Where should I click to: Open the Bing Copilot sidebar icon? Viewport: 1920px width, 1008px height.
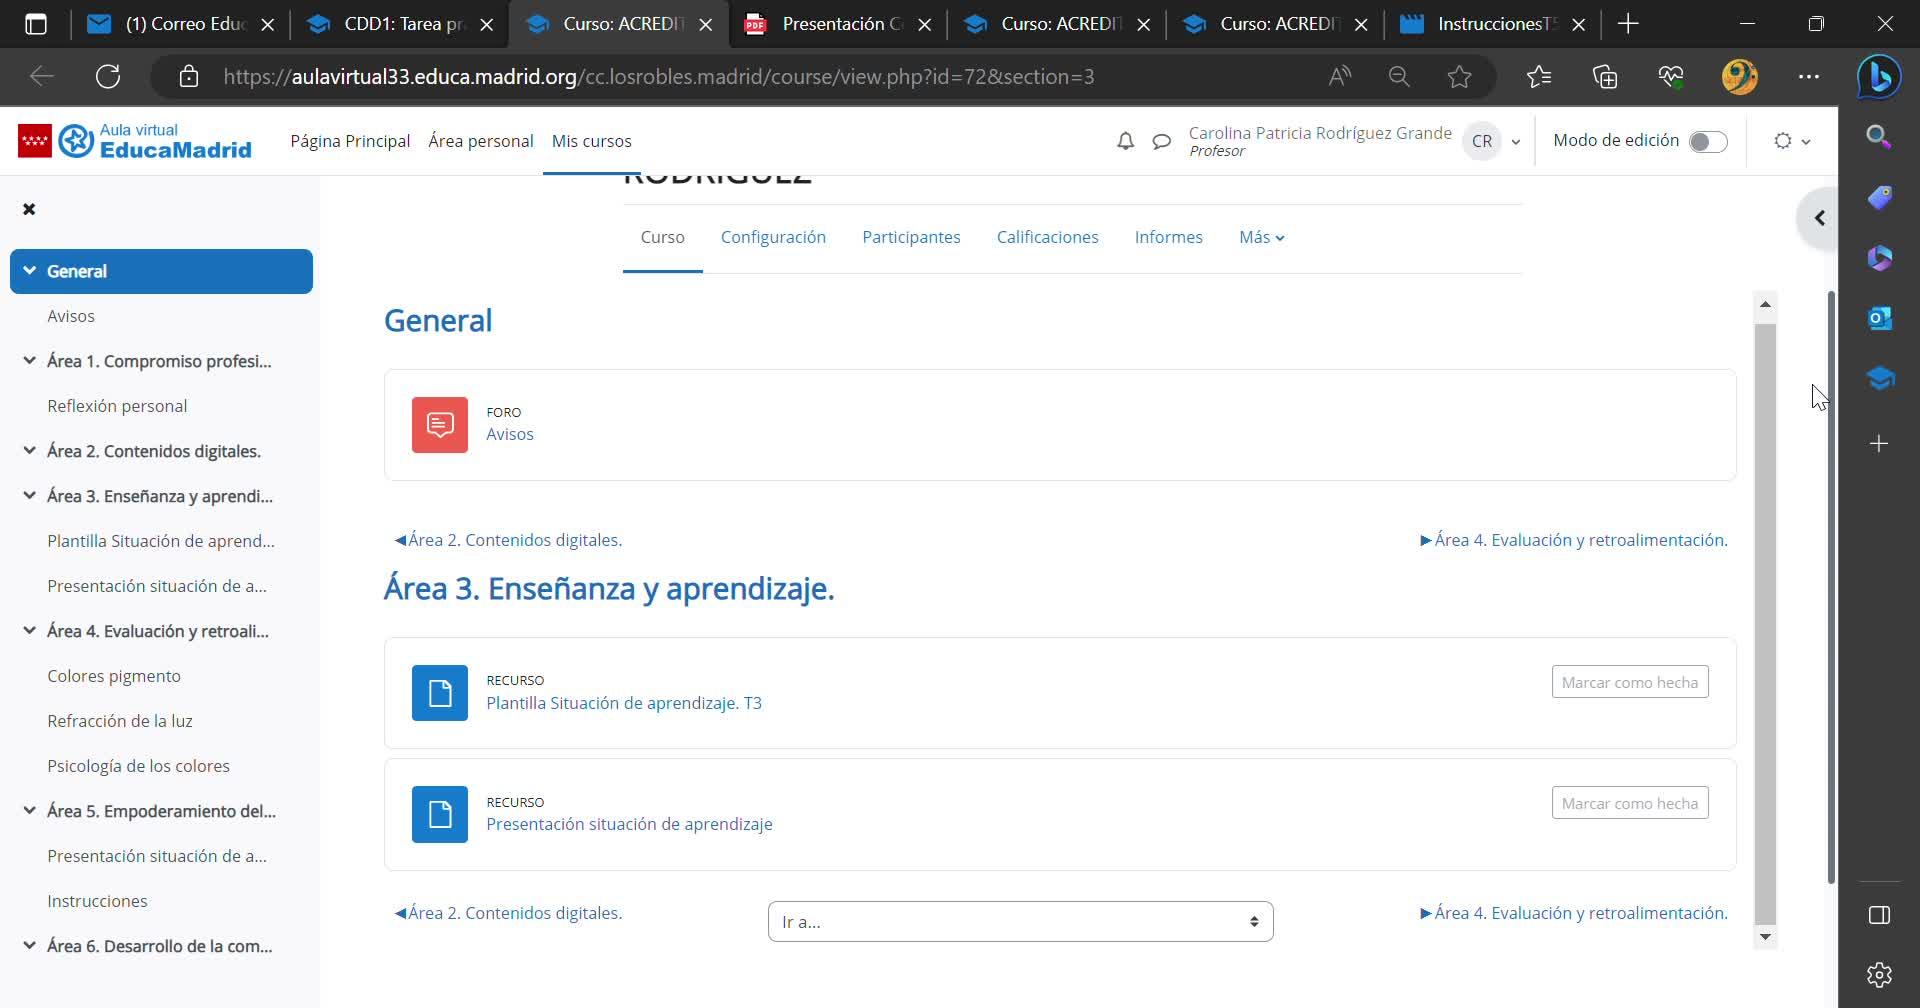point(1878,77)
